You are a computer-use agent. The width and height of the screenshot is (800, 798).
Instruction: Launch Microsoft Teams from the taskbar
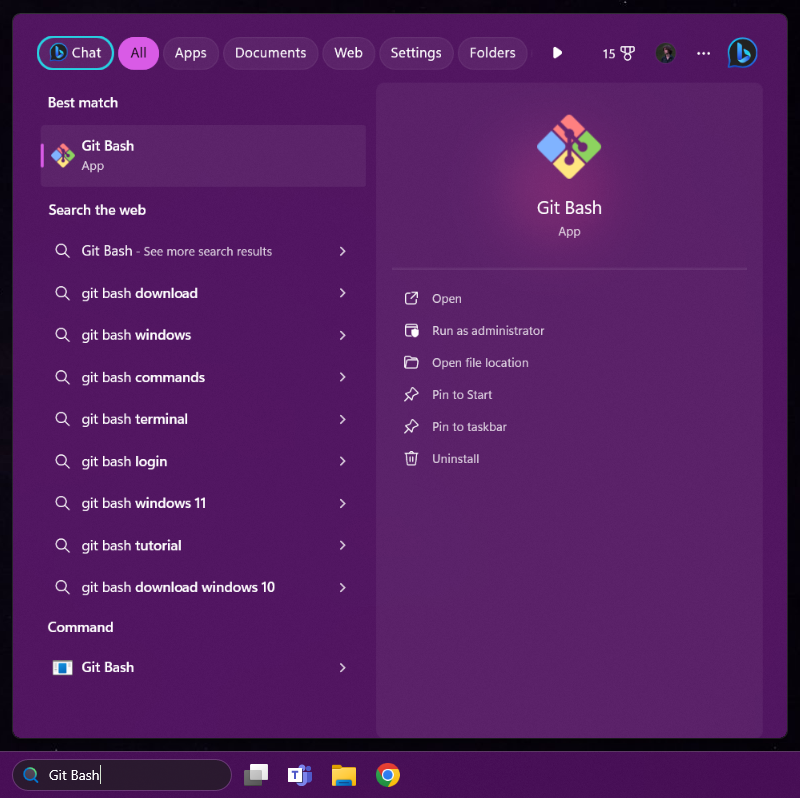(x=299, y=775)
